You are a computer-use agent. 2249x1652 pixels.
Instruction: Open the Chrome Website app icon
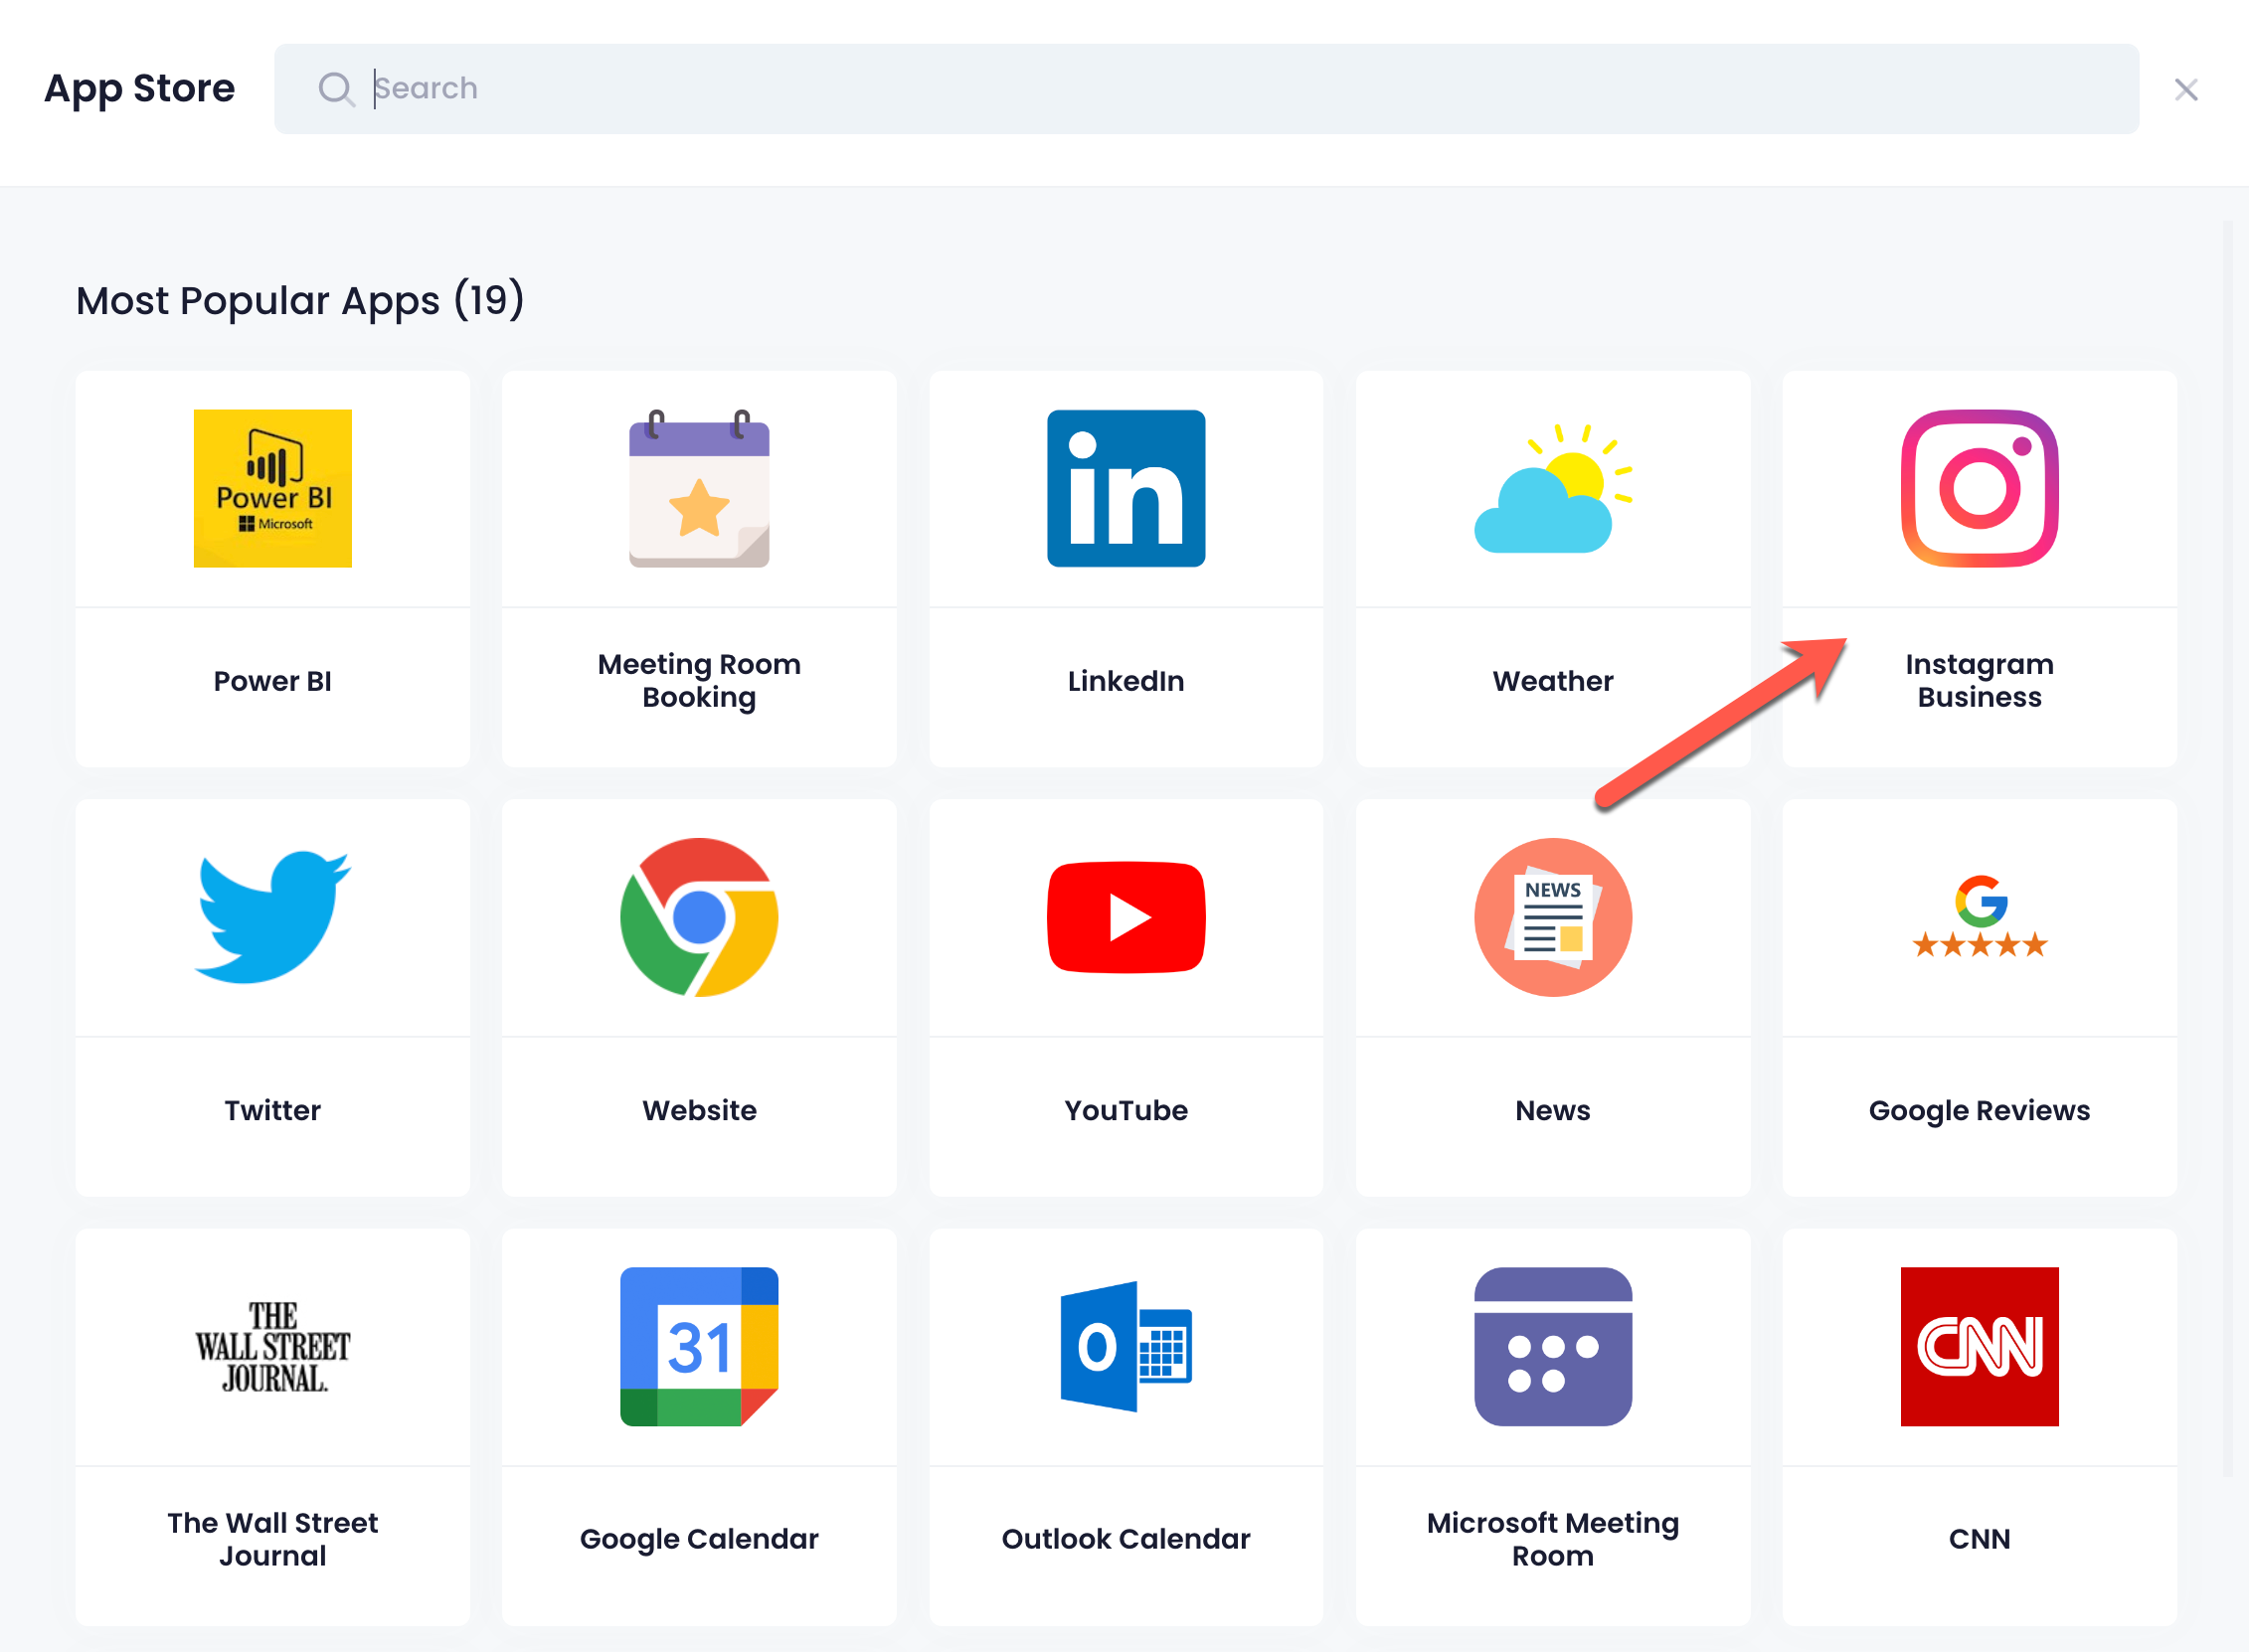coord(699,917)
